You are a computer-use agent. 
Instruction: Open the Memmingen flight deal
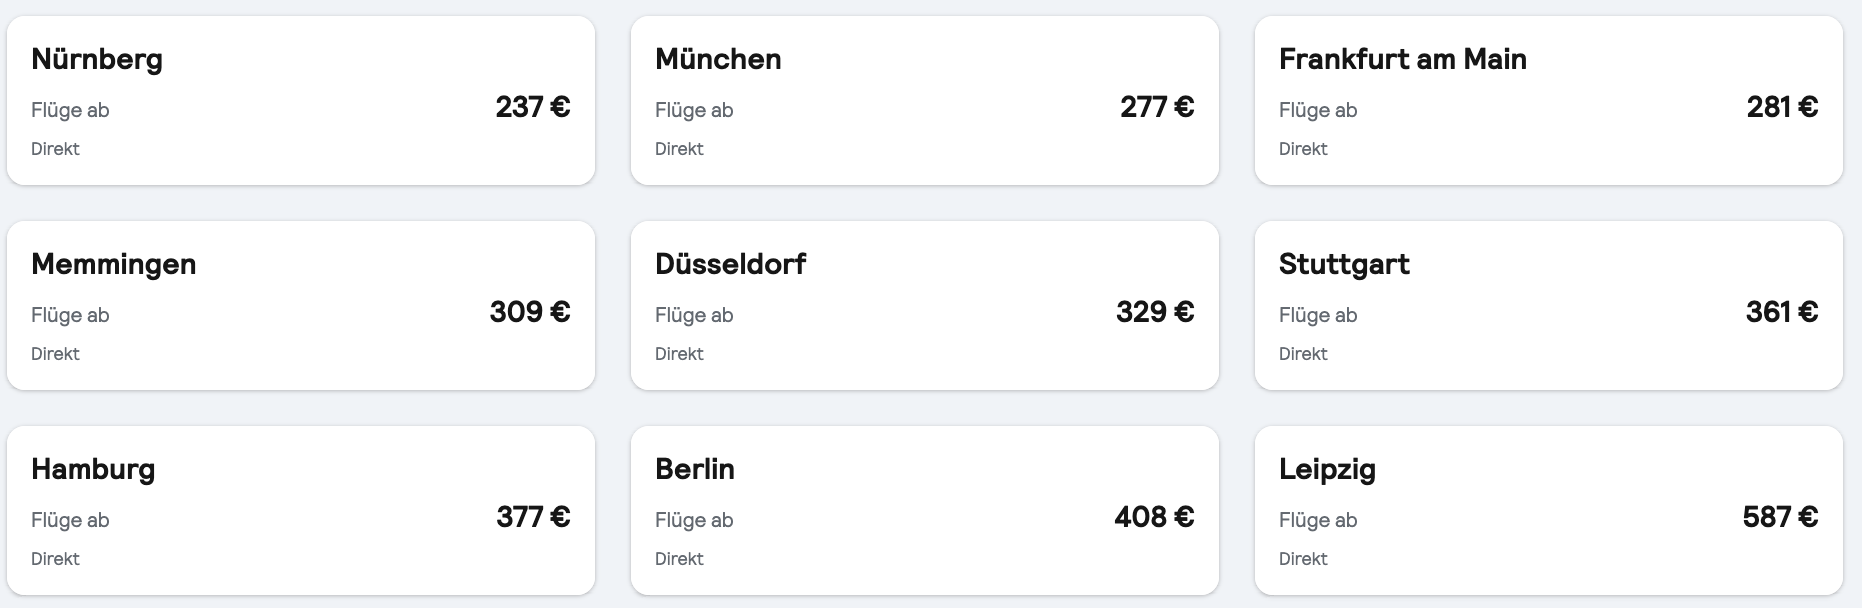[301, 305]
